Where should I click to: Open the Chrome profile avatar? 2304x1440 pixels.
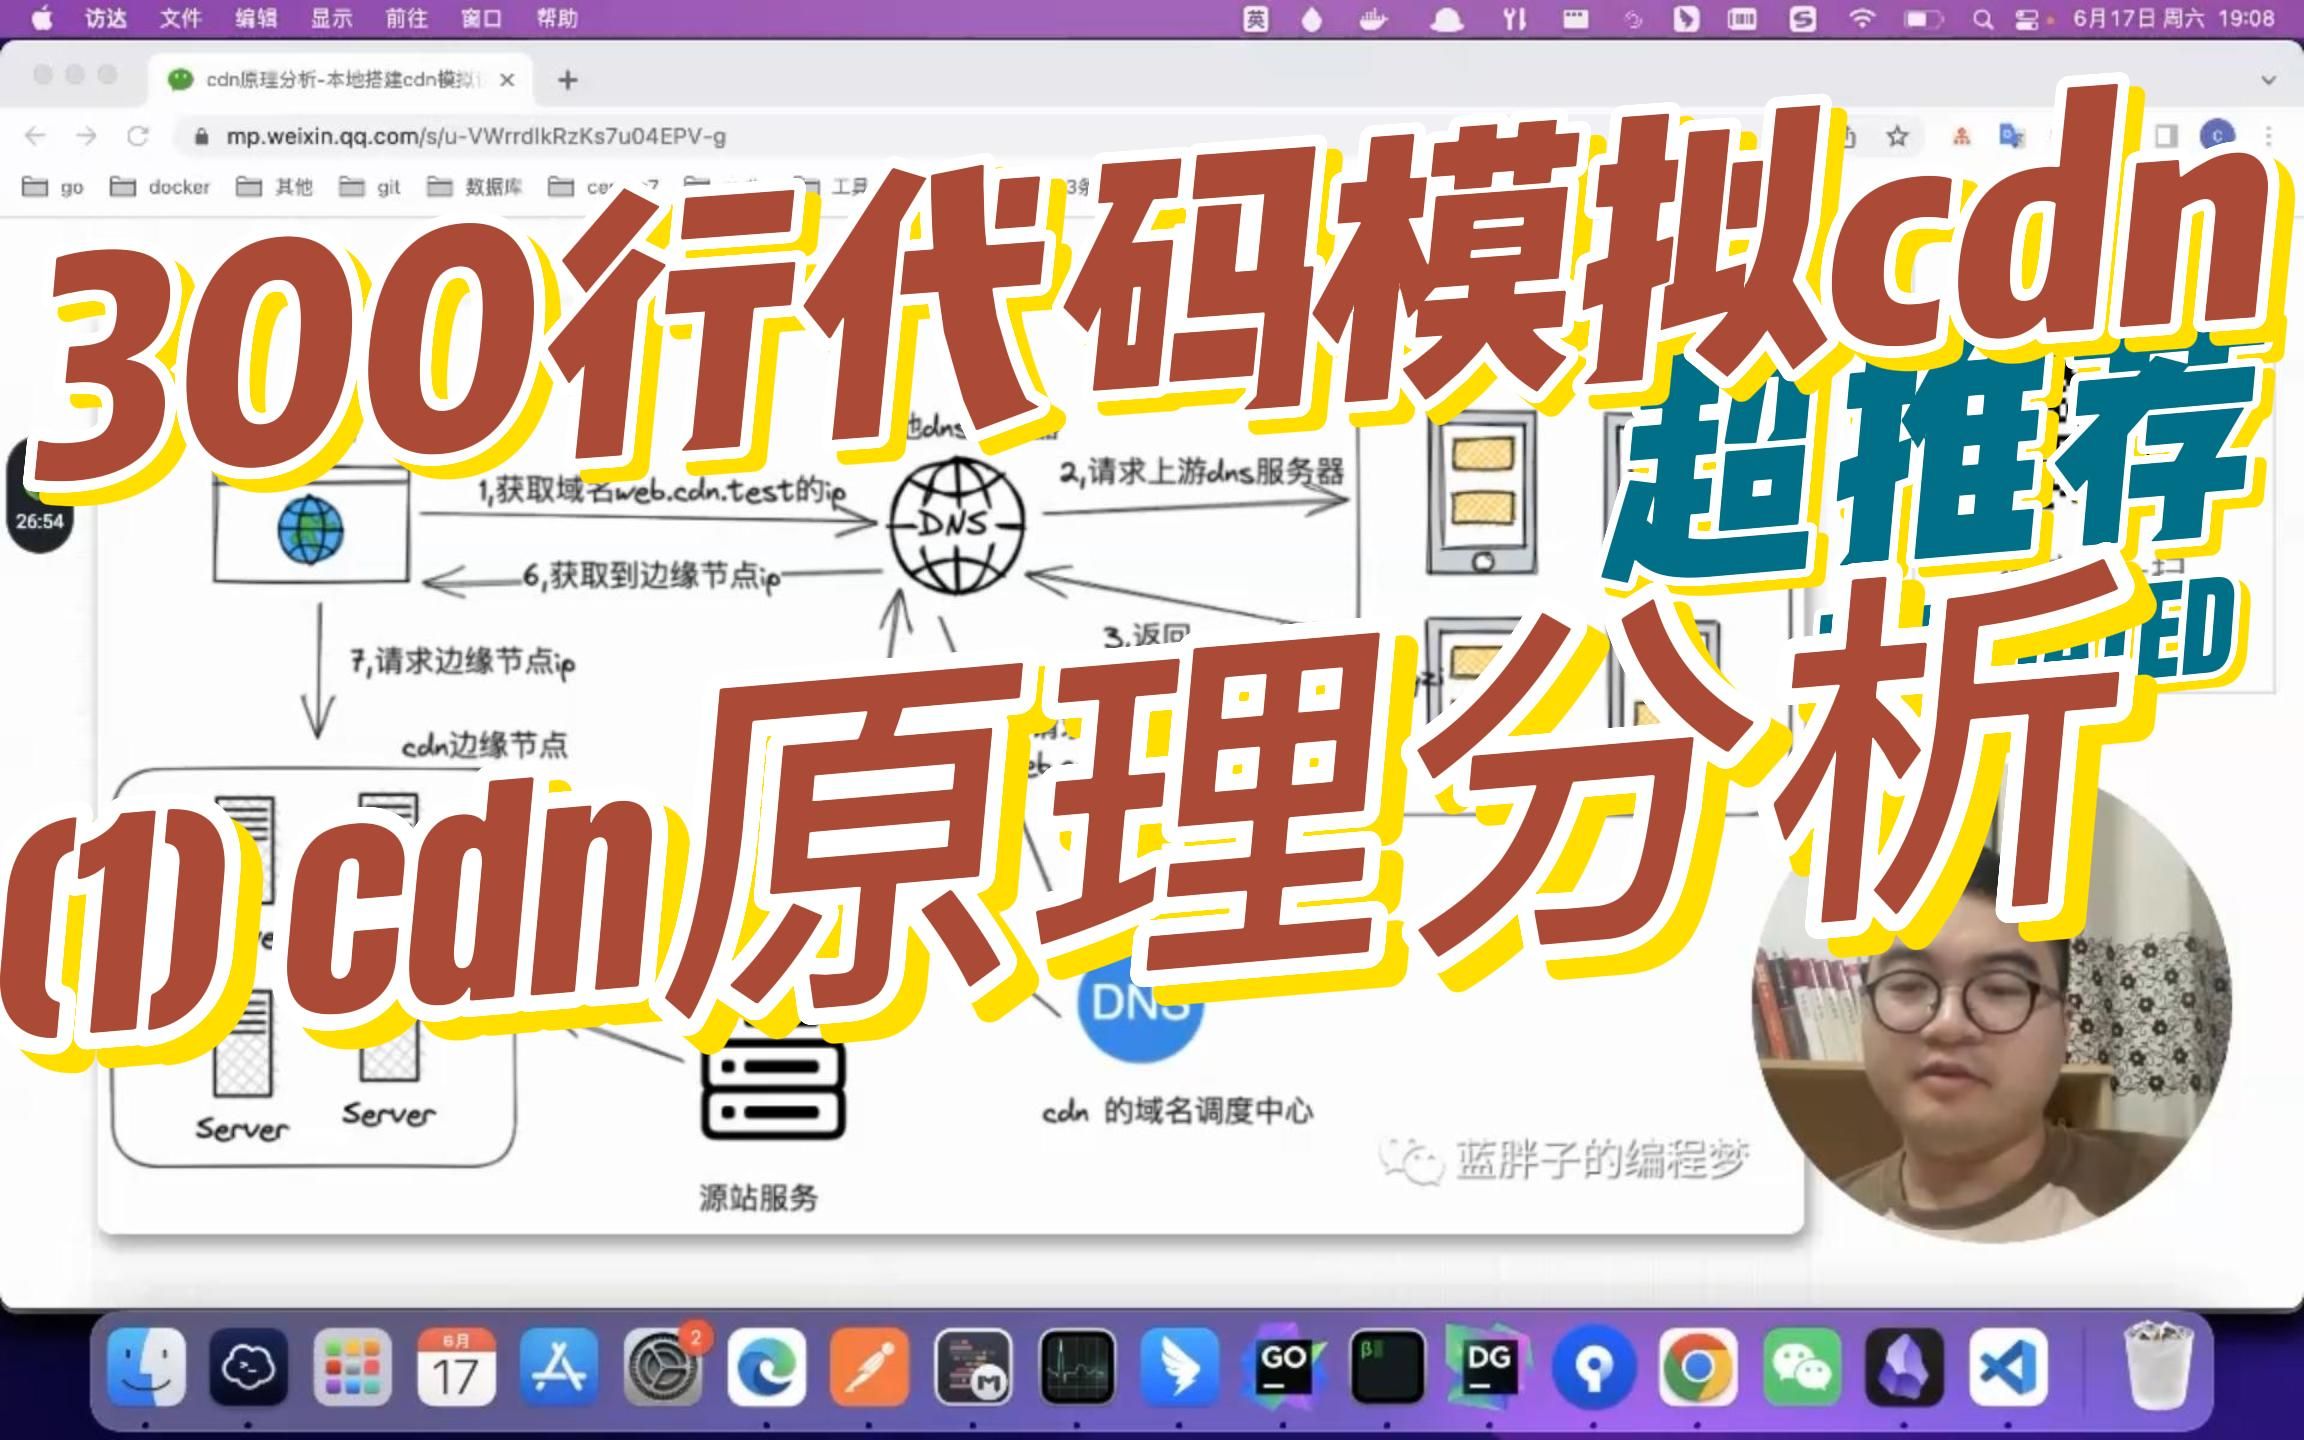pos(2217,136)
